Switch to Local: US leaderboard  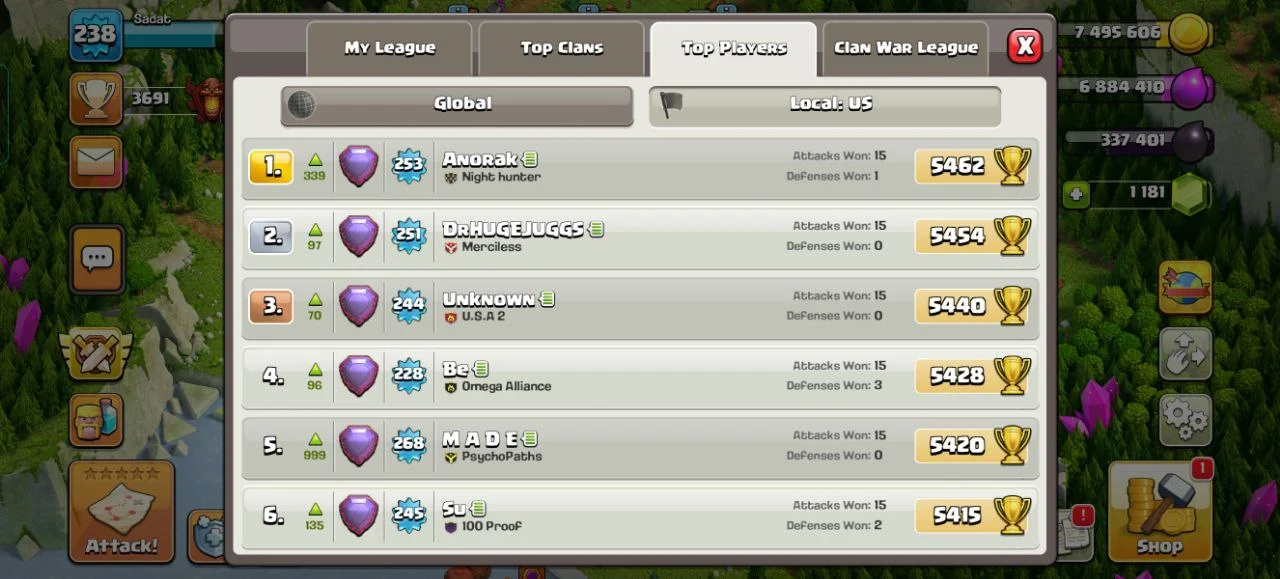(x=825, y=105)
